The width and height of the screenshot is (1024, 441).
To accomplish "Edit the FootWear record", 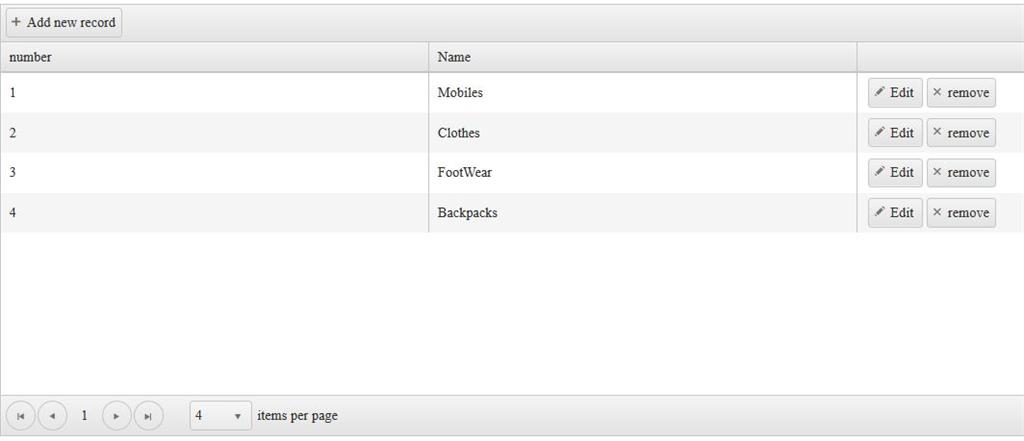I will (x=895, y=173).
